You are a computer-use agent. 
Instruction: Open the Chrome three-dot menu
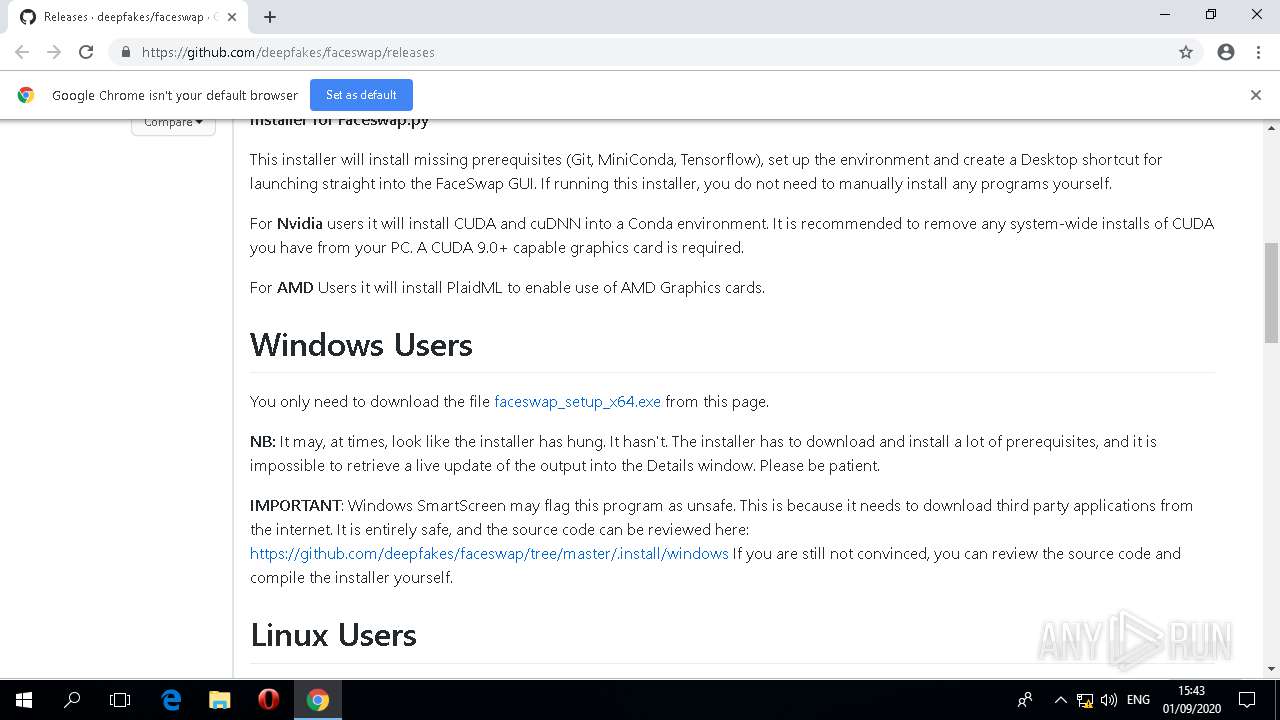[1258, 52]
